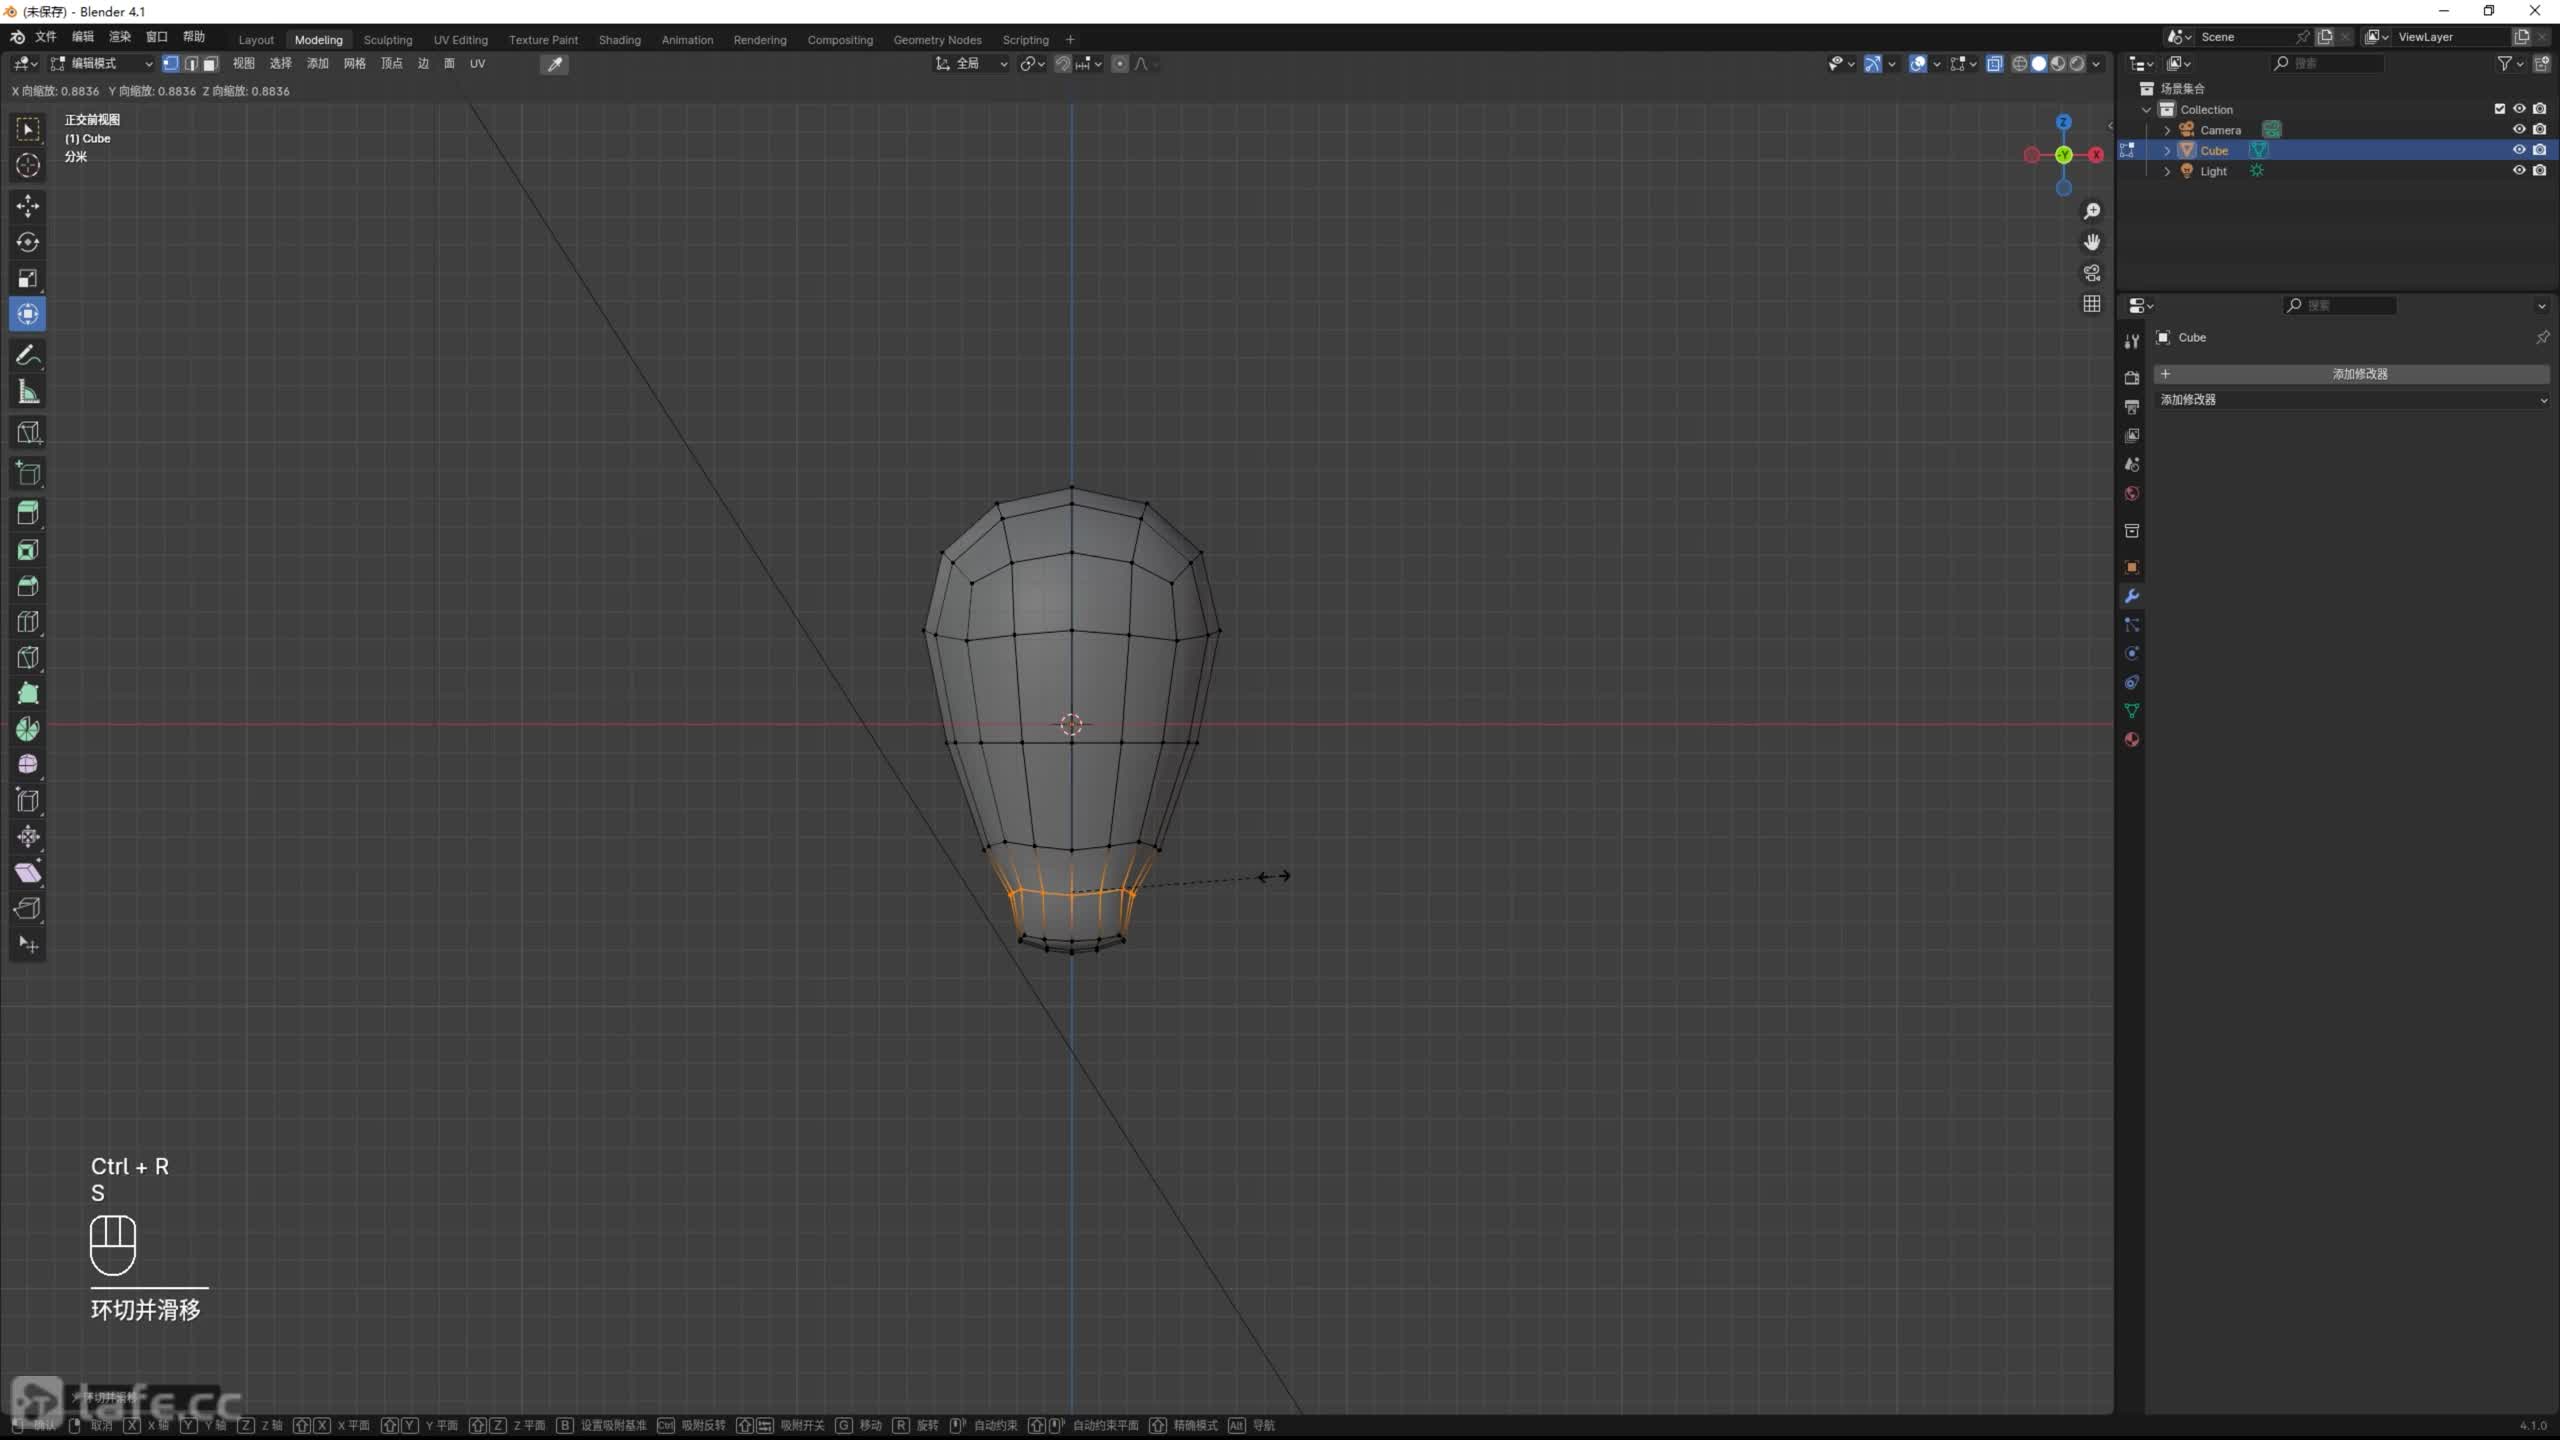Open the 编辑模式 mode dropdown
The width and height of the screenshot is (2560, 1440).
coord(101,64)
